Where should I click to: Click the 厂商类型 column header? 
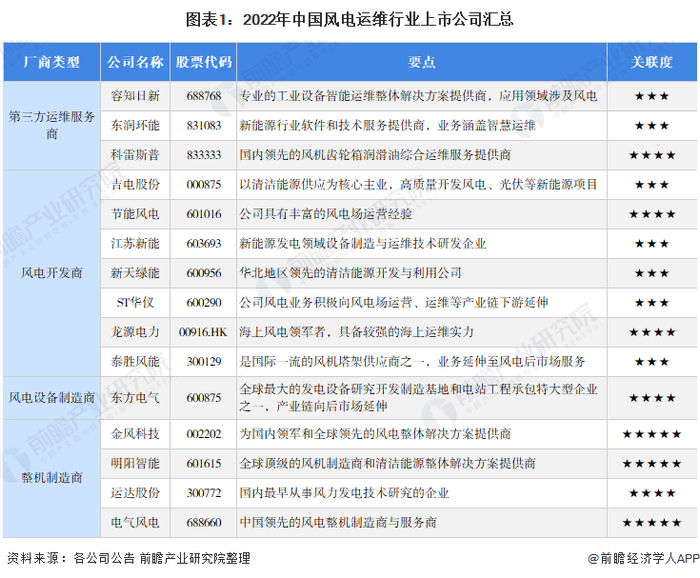[x=52, y=62]
